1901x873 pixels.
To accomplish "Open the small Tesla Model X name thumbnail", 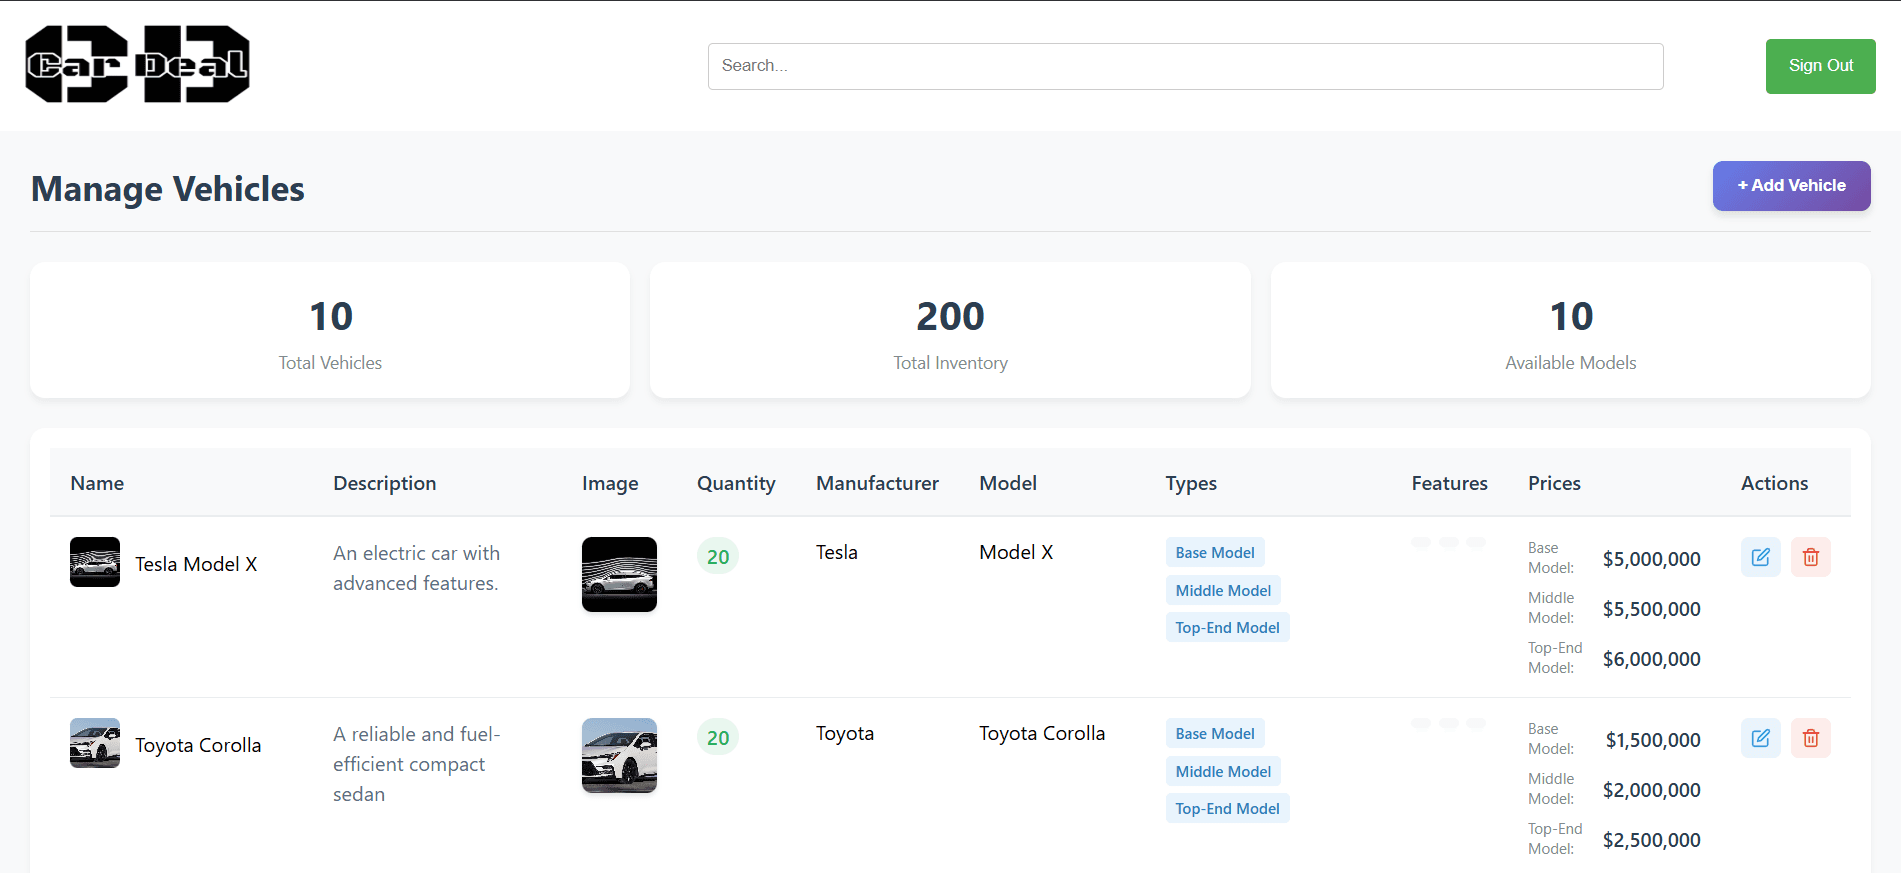I will 95,562.
